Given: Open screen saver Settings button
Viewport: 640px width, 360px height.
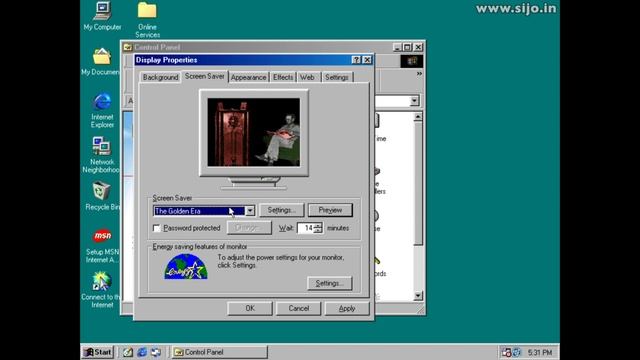Looking at the screenshot, I should click(x=282, y=210).
